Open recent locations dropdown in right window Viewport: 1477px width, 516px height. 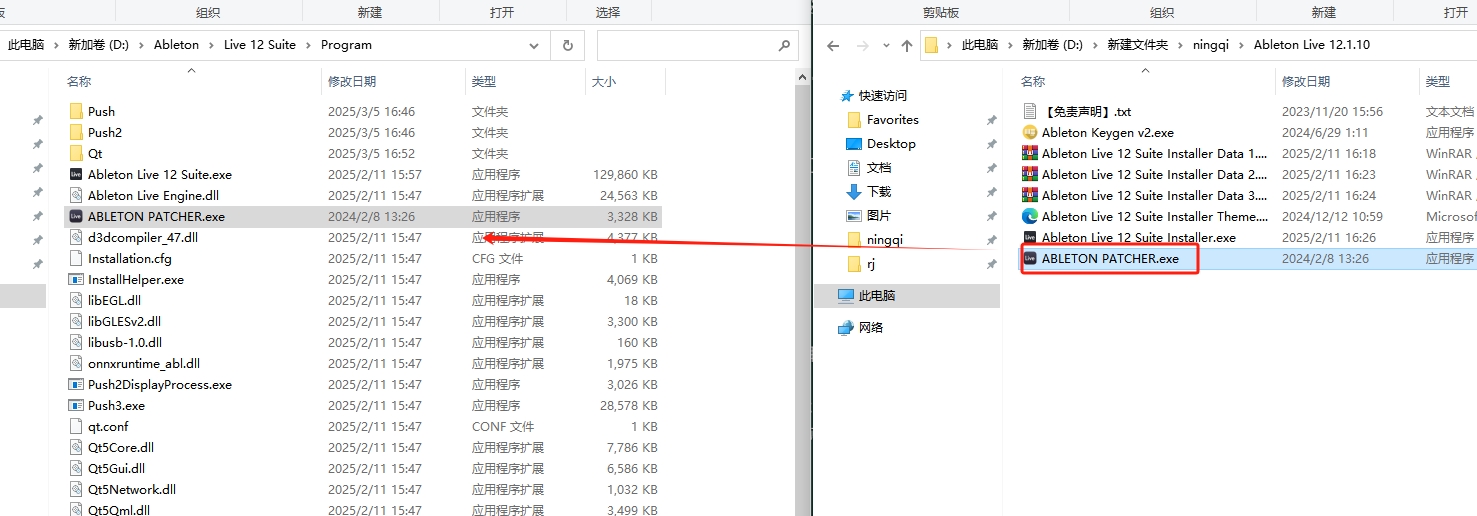point(885,45)
